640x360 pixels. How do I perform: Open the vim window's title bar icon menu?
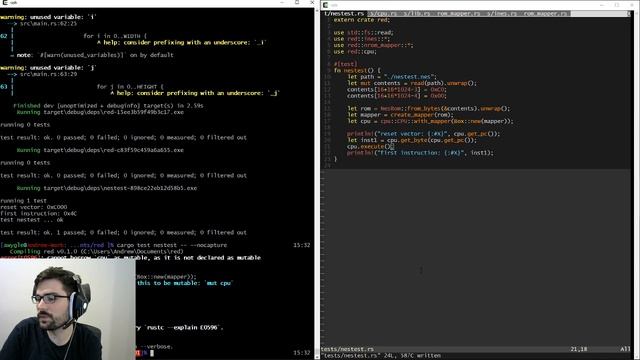pyautogui.click(x=325, y=5)
